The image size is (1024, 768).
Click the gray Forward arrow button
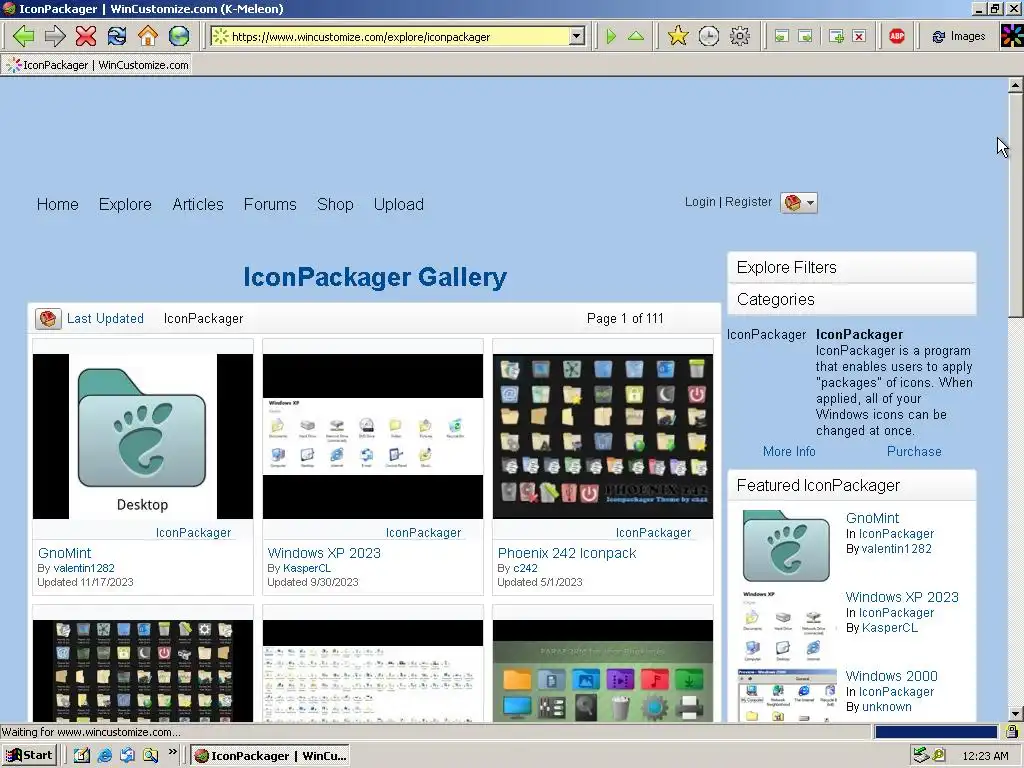(55, 36)
